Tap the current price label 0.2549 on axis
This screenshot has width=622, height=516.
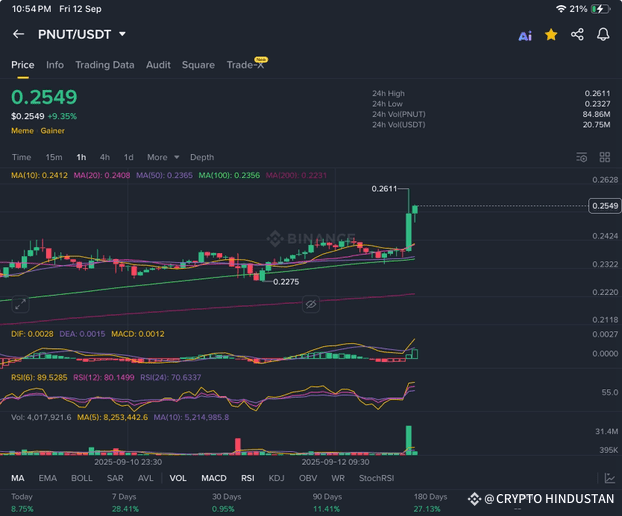(605, 206)
